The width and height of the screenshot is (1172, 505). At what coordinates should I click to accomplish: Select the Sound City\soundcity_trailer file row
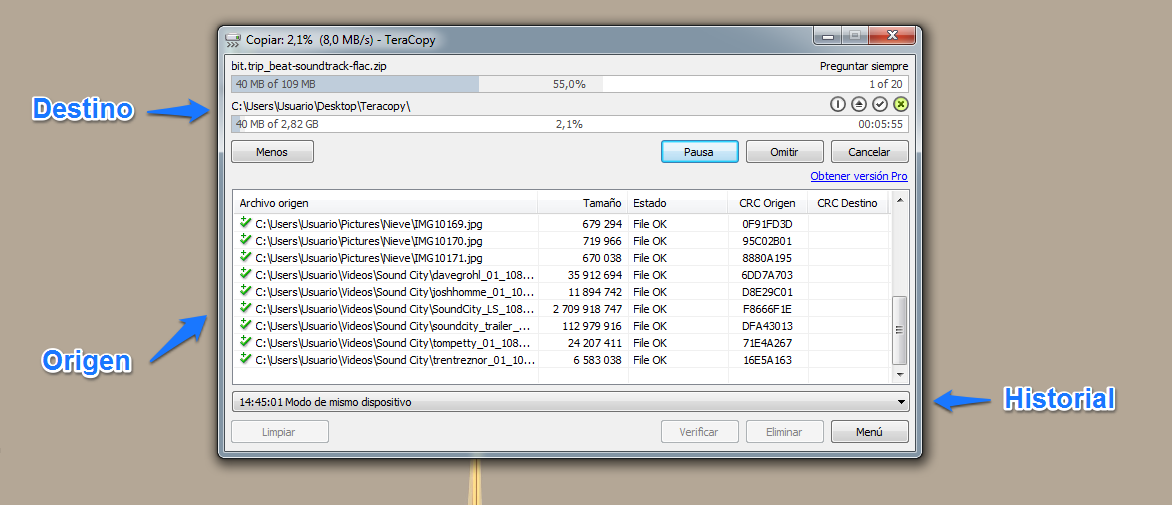(x=562, y=326)
